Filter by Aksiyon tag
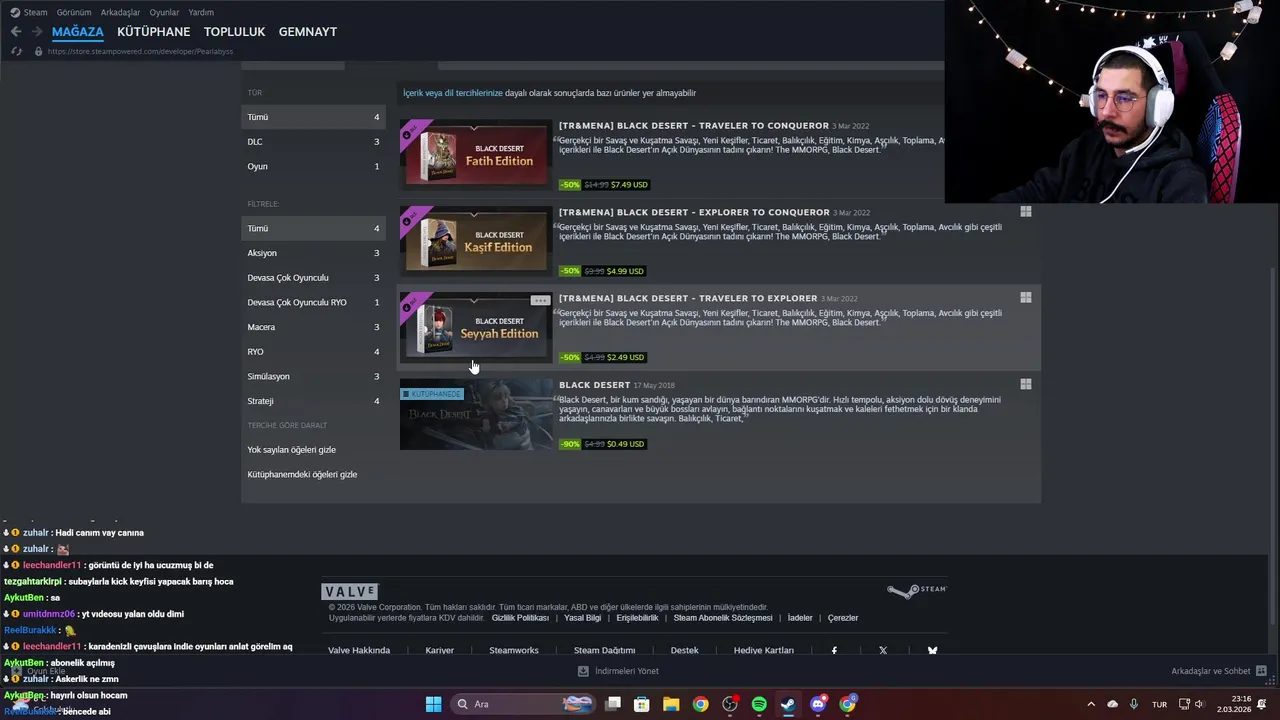The width and height of the screenshot is (1280, 720). (x=313, y=253)
